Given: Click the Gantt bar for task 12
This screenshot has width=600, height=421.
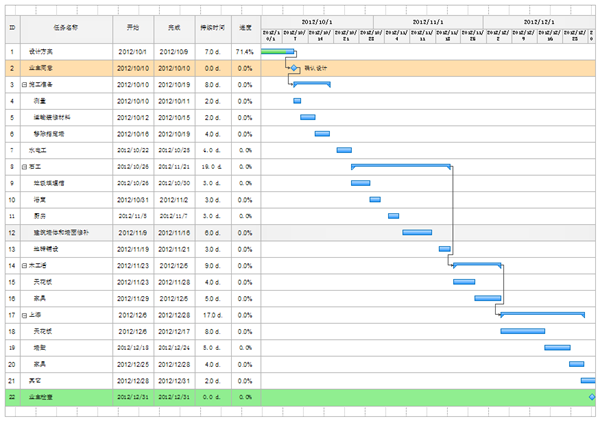Looking at the screenshot, I should click(417, 232).
